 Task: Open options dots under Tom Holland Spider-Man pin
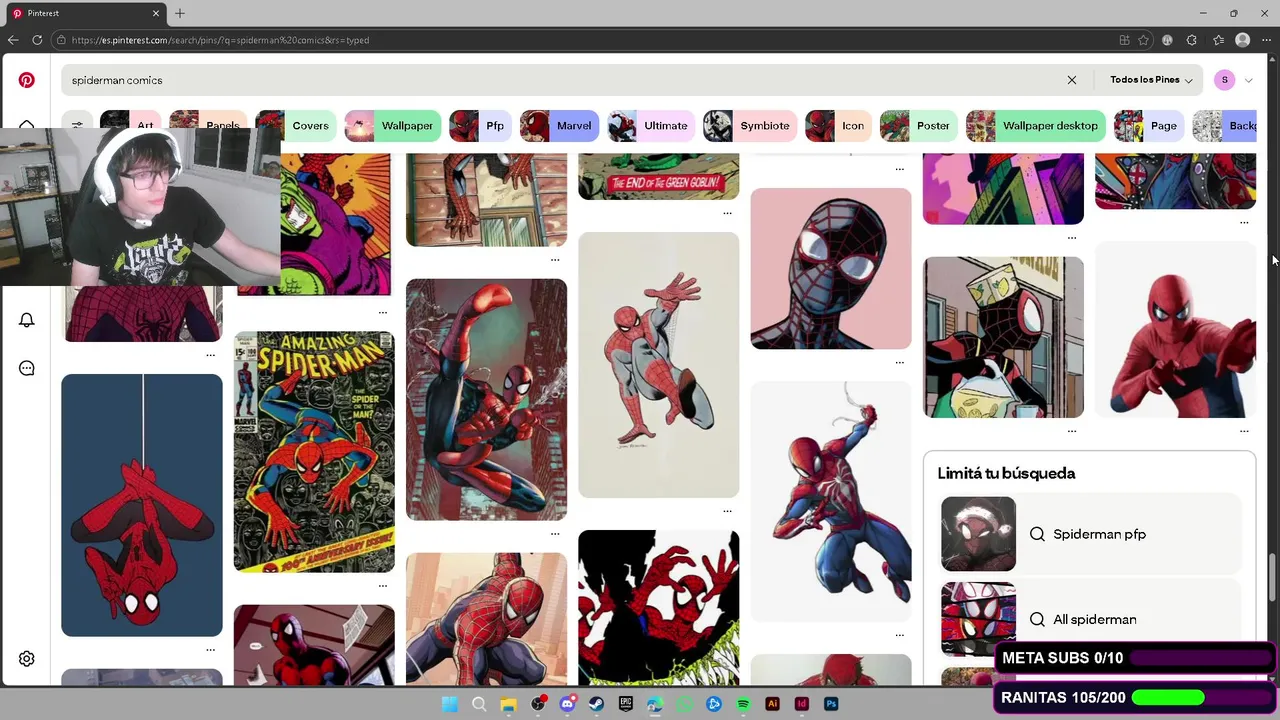tap(1244, 431)
